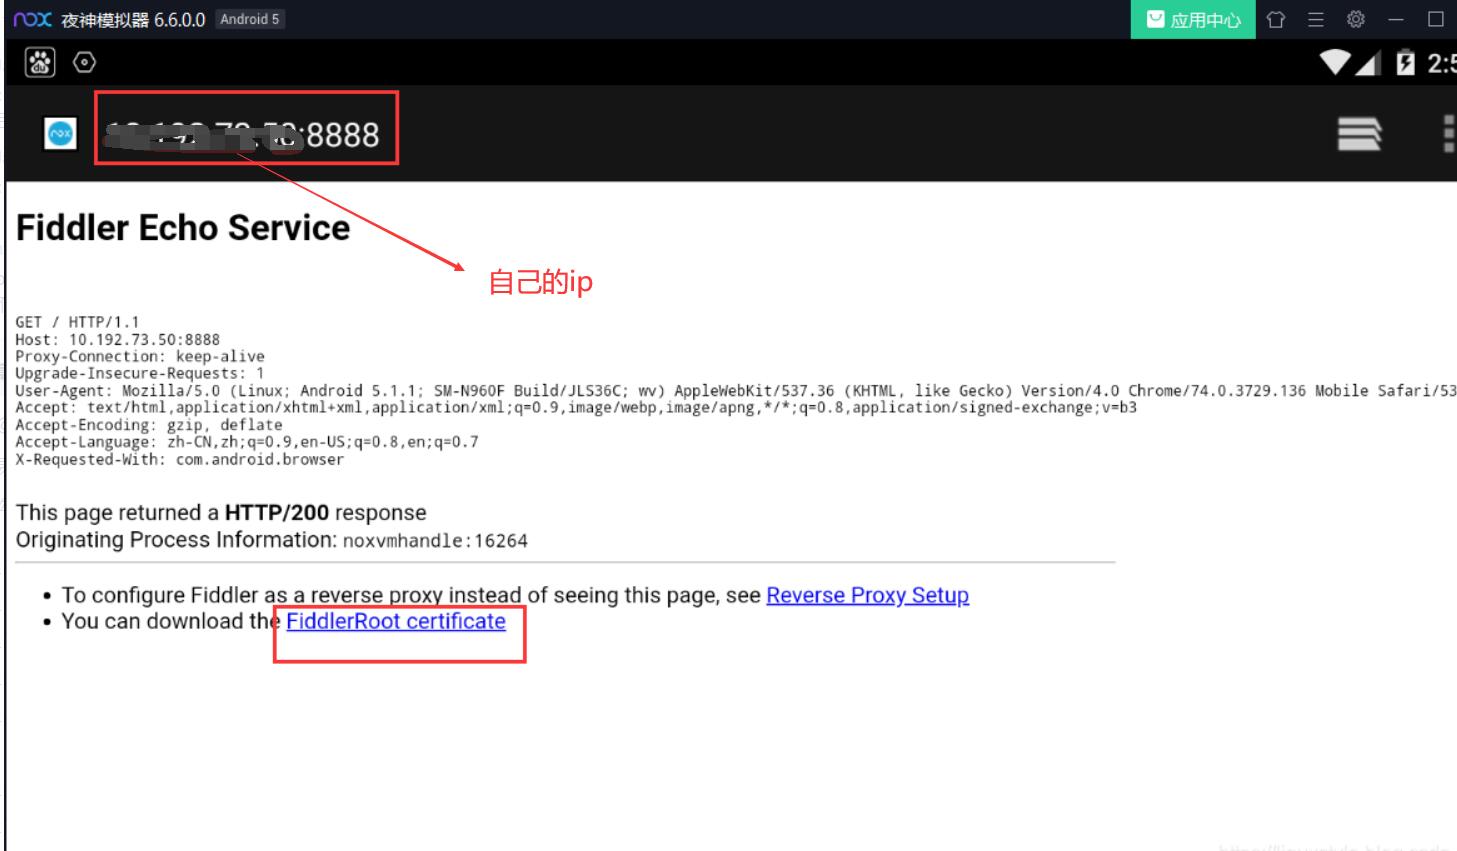Viewport: 1457px width, 851px height.
Task: Click the battery charging status icon
Action: click(x=1405, y=63)
